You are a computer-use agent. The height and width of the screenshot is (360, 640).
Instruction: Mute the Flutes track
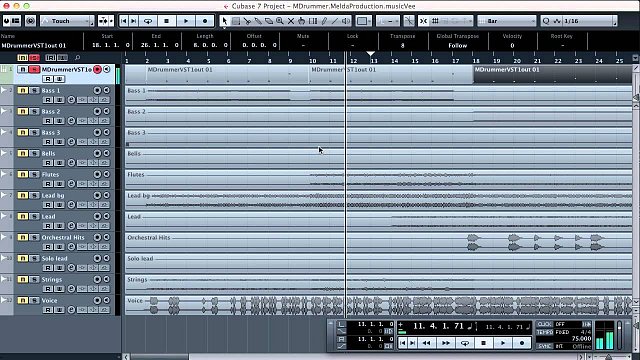pos(23,174)
